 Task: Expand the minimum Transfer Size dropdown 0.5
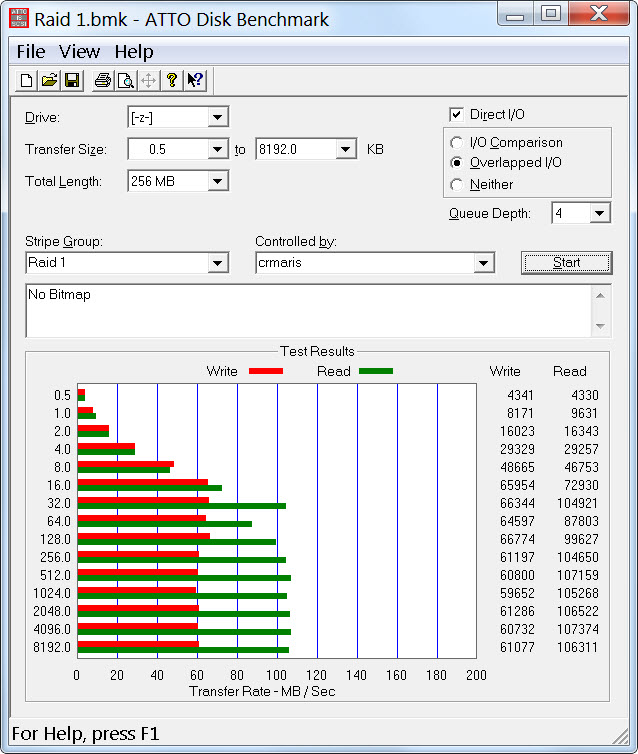coord(217,149)
